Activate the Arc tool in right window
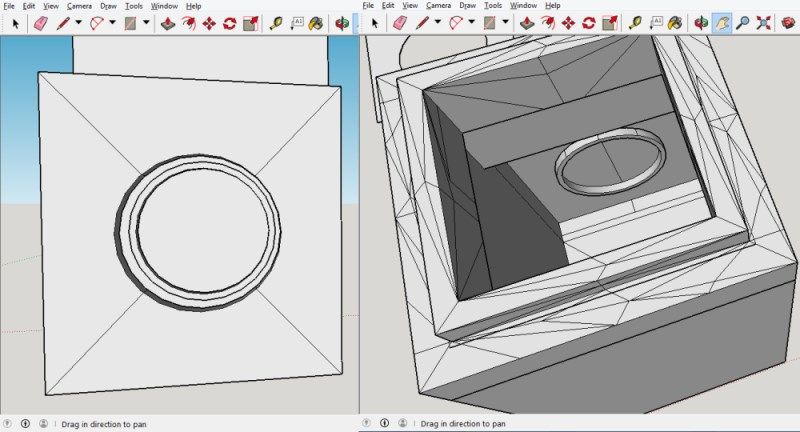 tap(456, 23)
